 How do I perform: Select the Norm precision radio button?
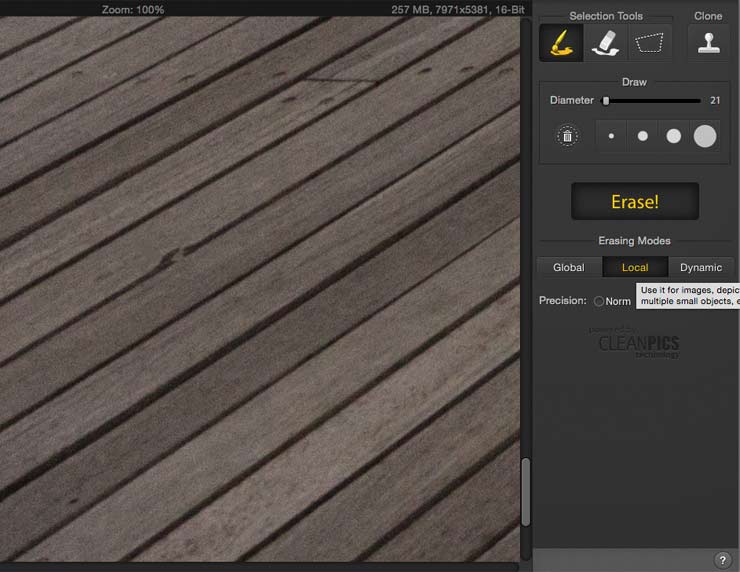pos(599,301)
